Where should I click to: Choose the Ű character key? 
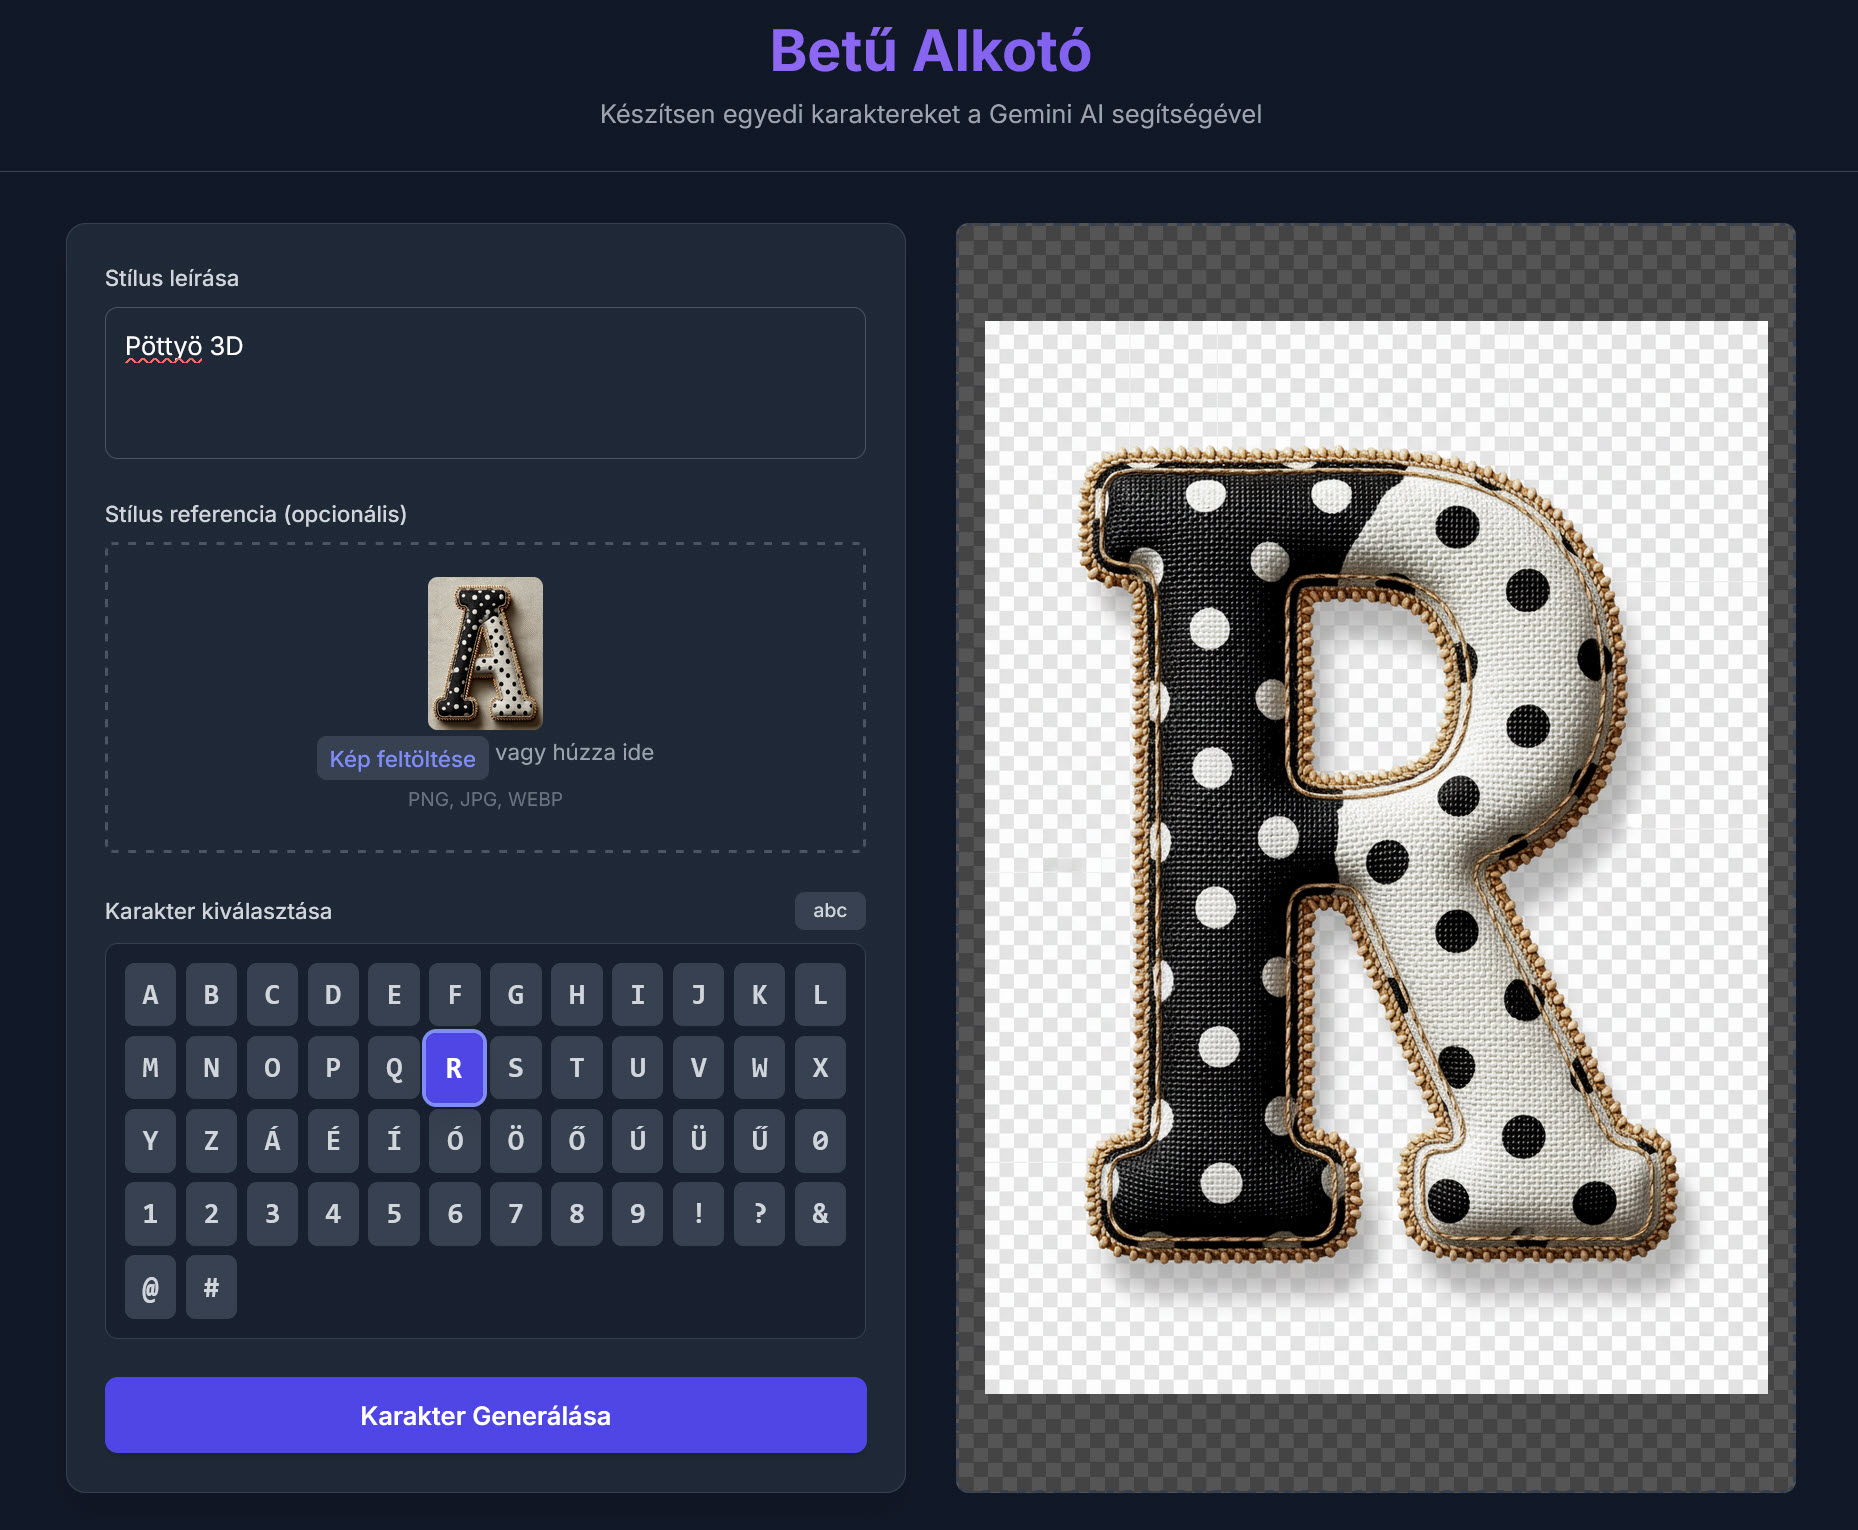tap(759, 1141)
